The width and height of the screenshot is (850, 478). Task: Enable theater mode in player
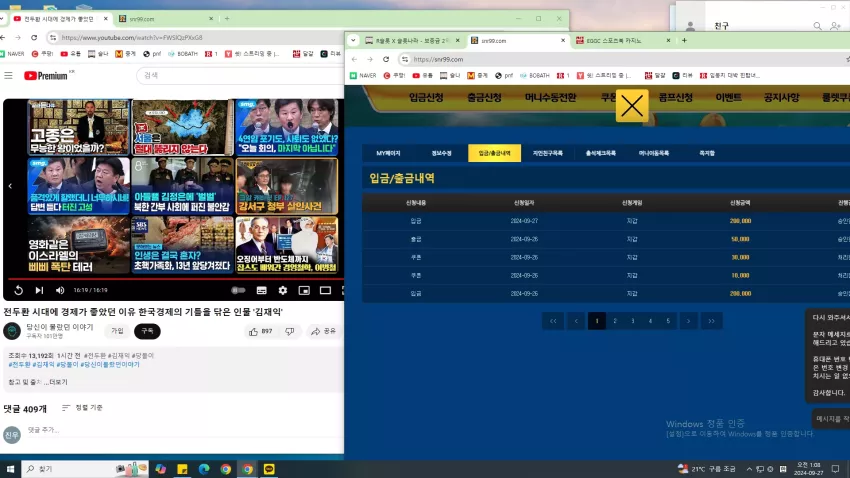tap(325, 290)
